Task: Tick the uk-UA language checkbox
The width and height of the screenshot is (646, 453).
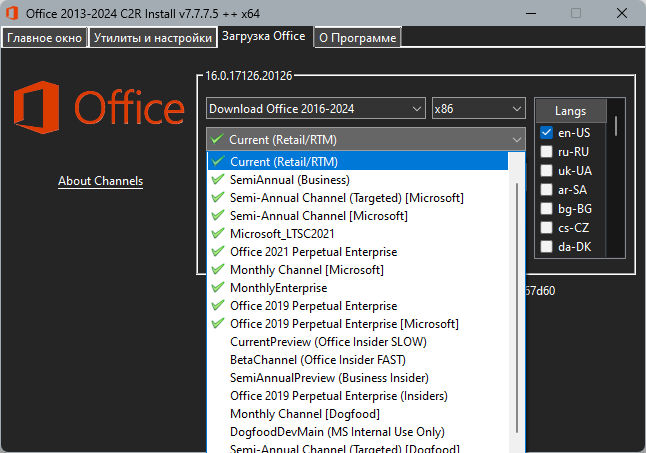Action: click(x=546, y=170)
